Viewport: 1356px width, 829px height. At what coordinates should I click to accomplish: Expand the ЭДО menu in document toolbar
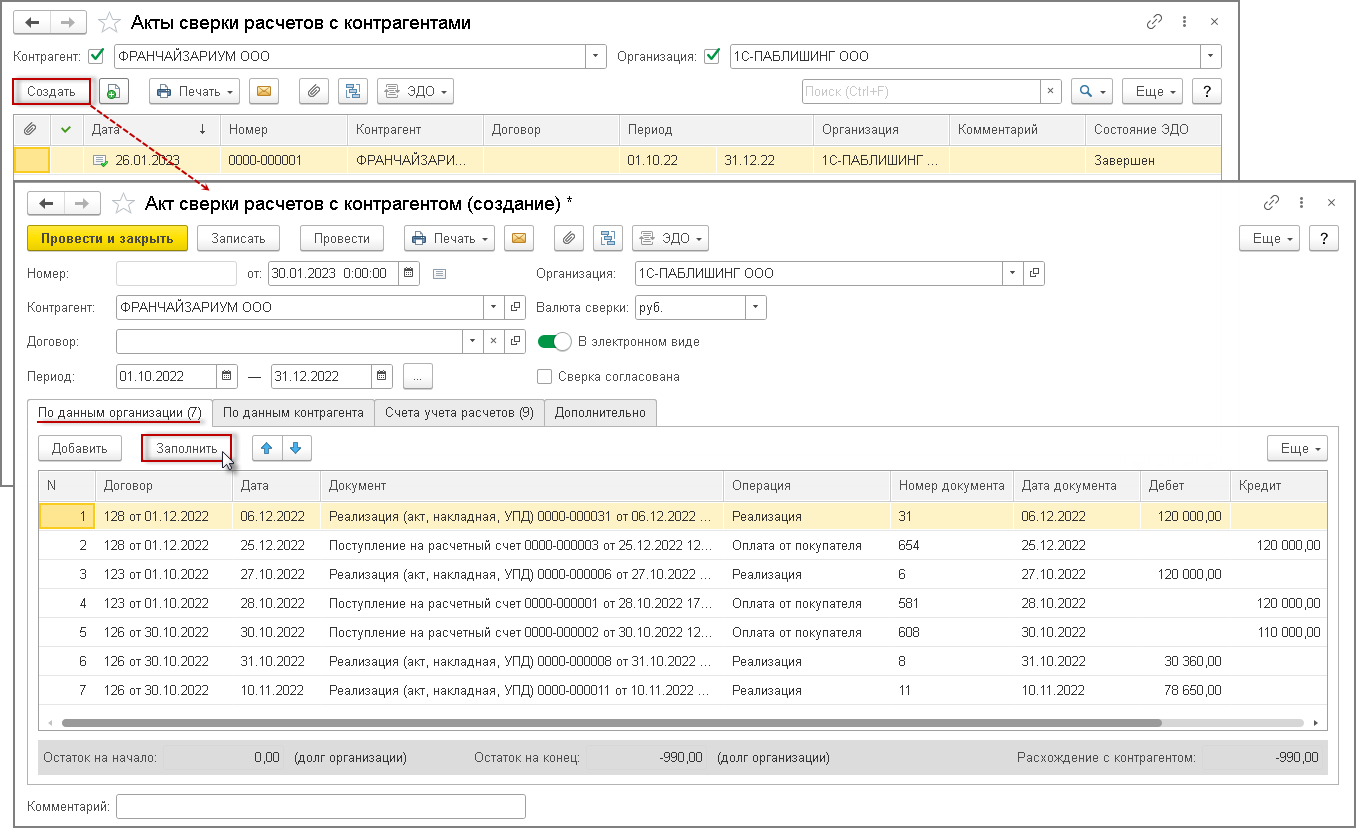[x=670, y=239]
